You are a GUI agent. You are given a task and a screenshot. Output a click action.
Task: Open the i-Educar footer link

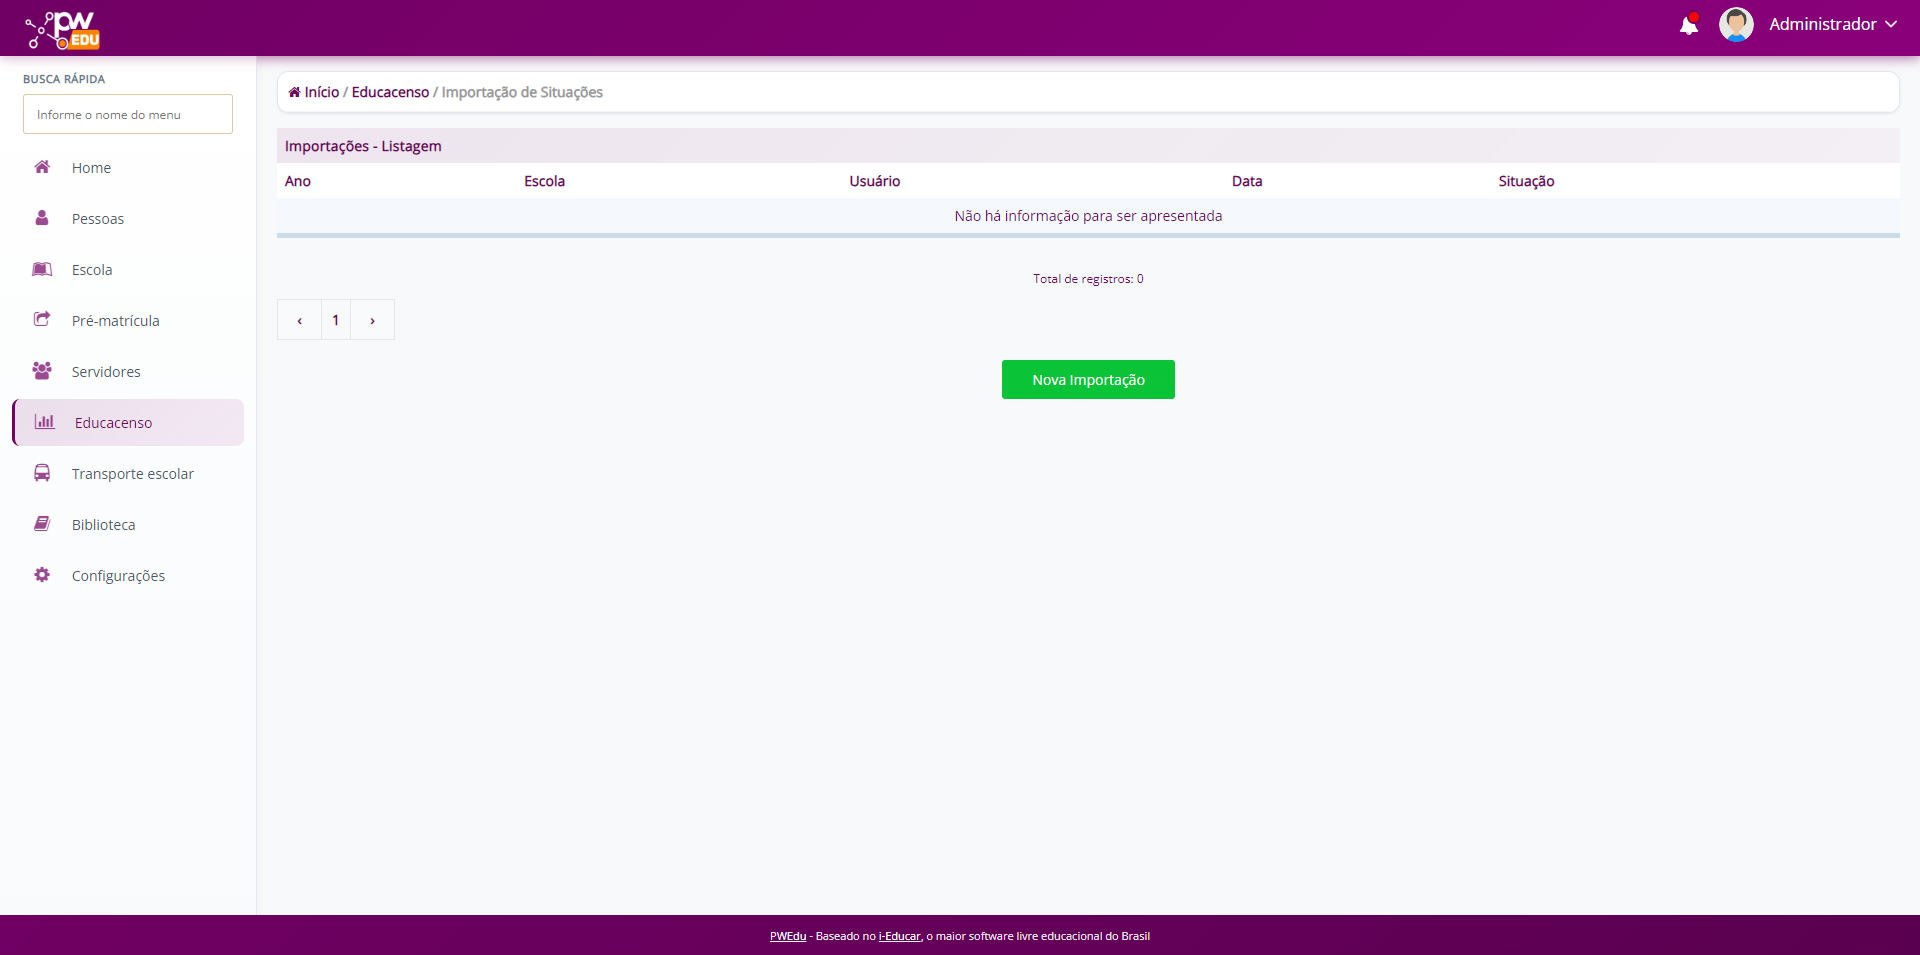(x=899, y=936)
